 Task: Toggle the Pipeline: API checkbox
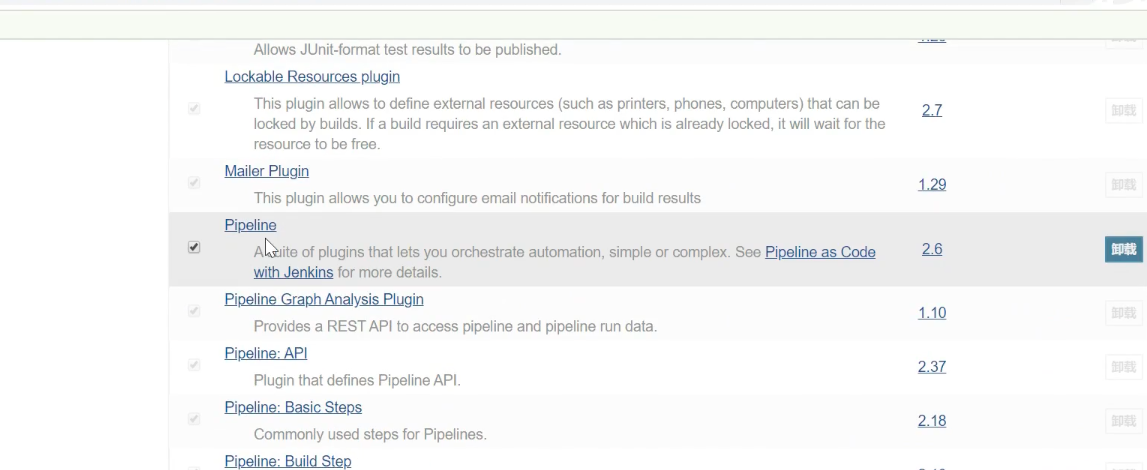pos(194,364)
